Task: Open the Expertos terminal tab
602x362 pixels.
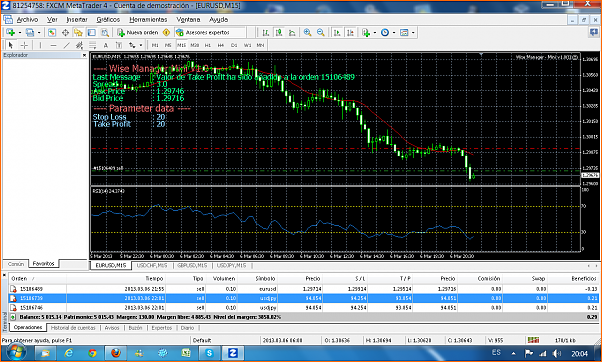Action: [x=162, y=328]
